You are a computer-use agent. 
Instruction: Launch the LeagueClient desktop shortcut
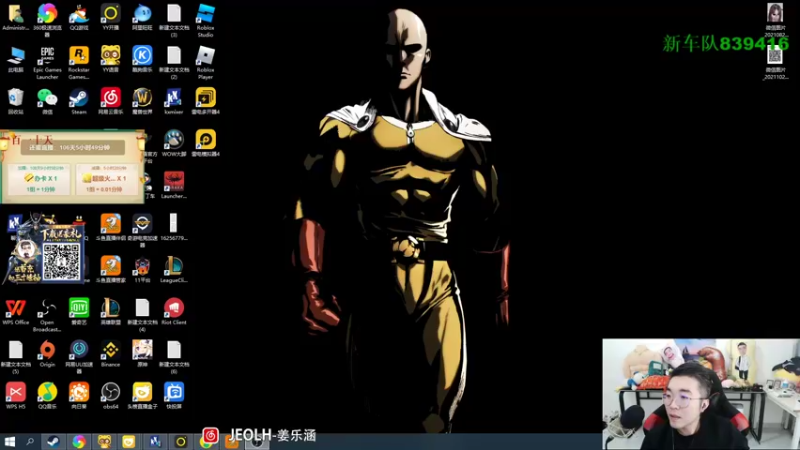pyautogui.click(x=173, y=269)
